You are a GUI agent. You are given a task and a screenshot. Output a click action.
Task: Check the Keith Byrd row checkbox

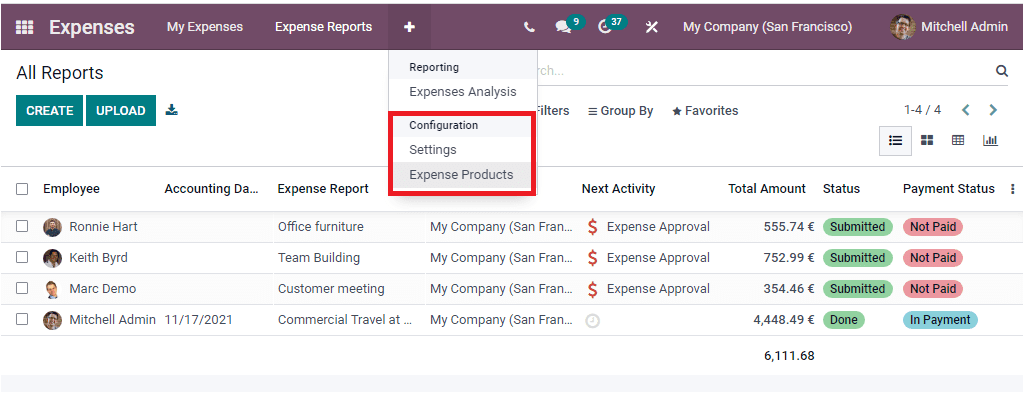click(22, 257)
